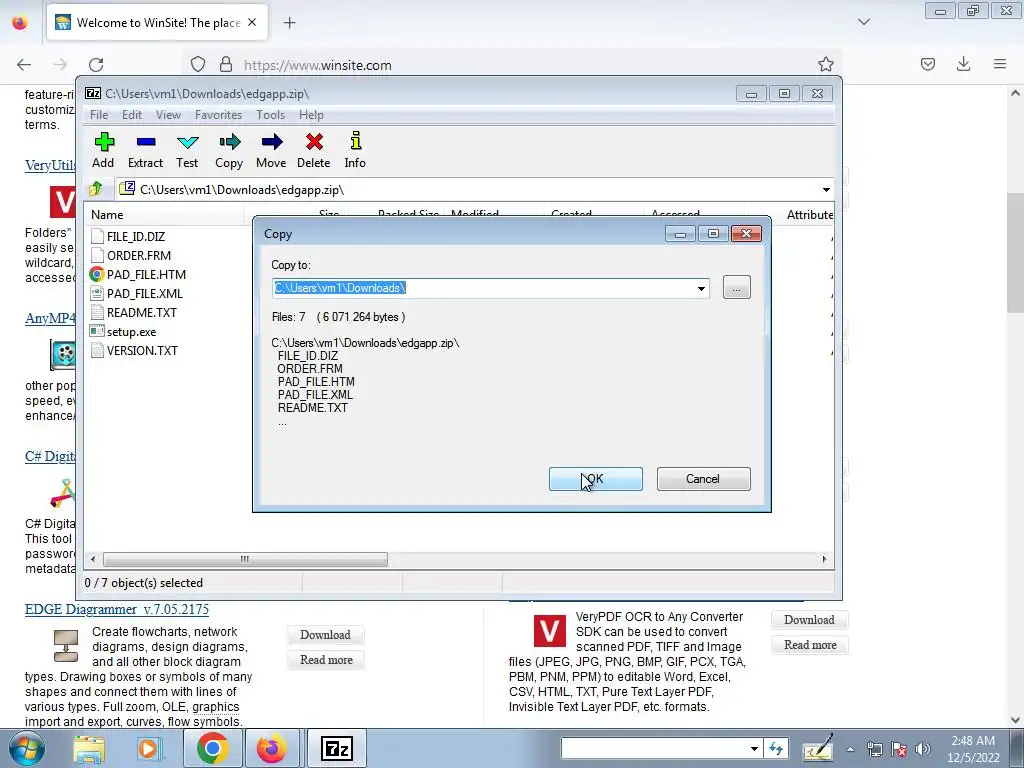Screen dimensions: 1024x768
Task: Select FILE_ID.DIZ in the file list
Action: (136, 236)
